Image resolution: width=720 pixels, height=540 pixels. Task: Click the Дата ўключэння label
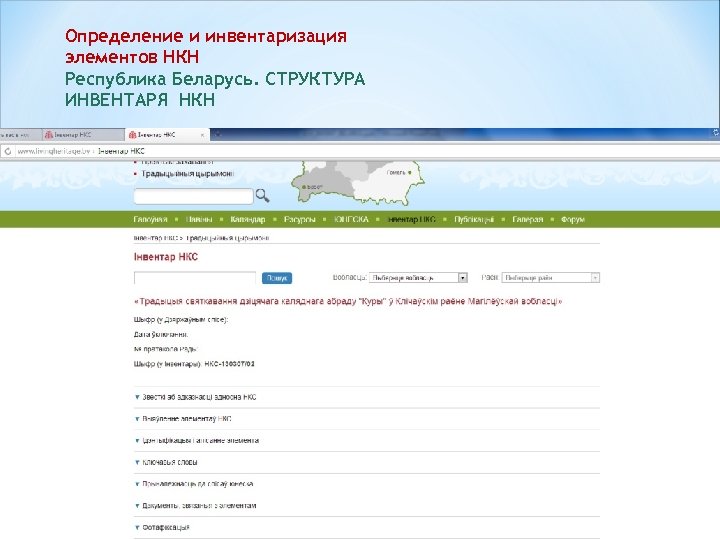(161, 334)
